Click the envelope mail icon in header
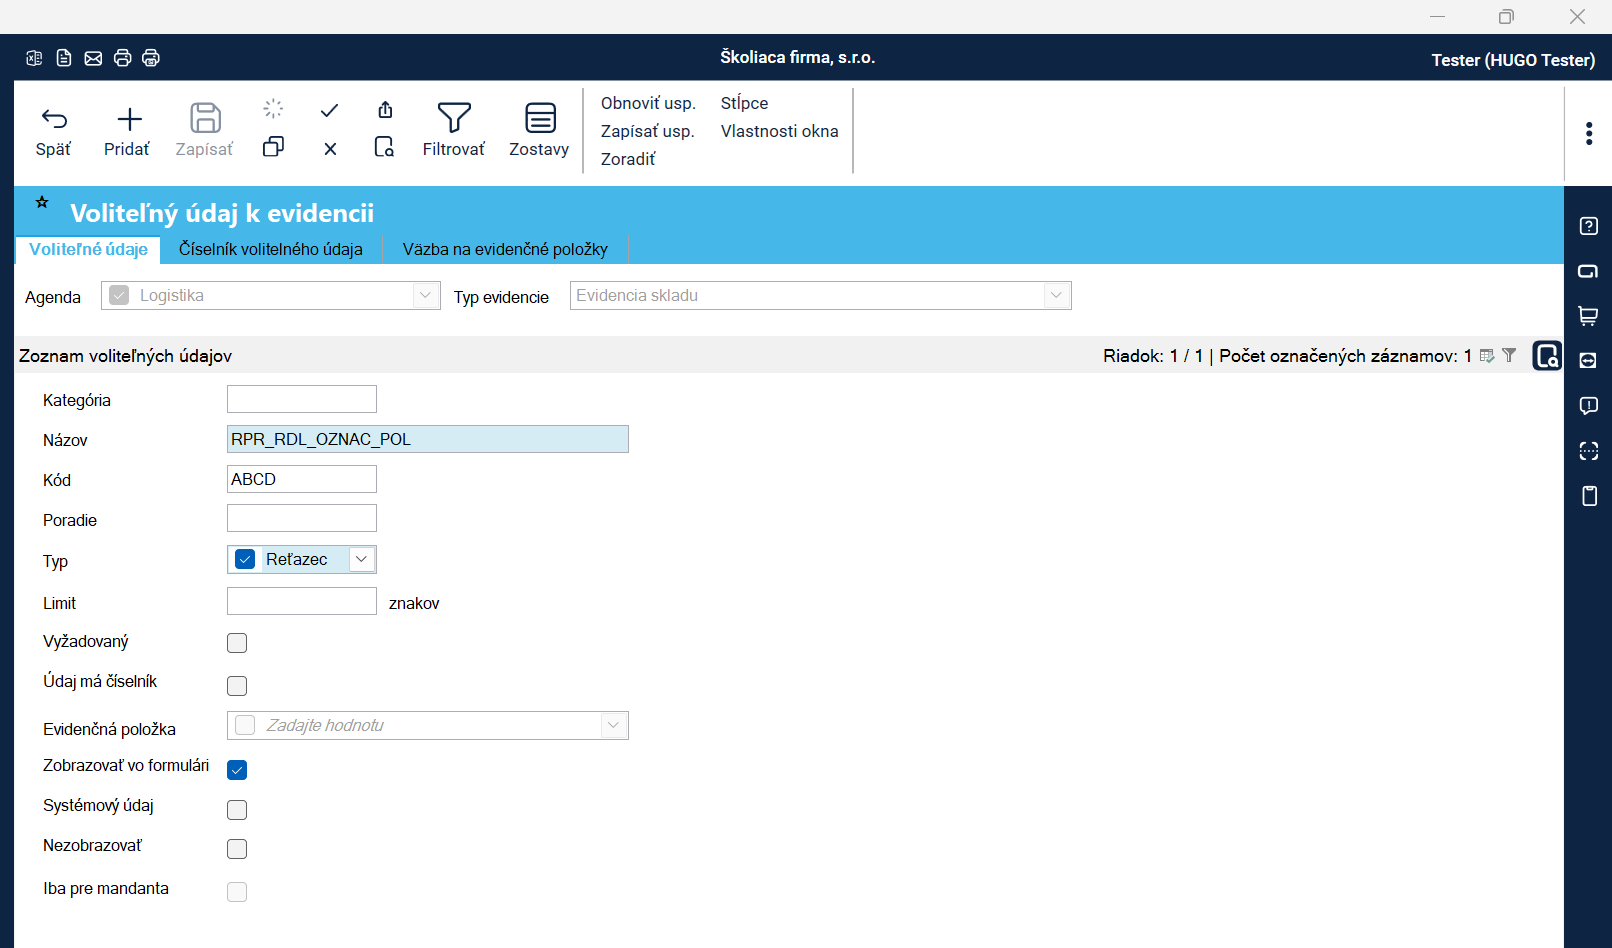 pos(93,58)
